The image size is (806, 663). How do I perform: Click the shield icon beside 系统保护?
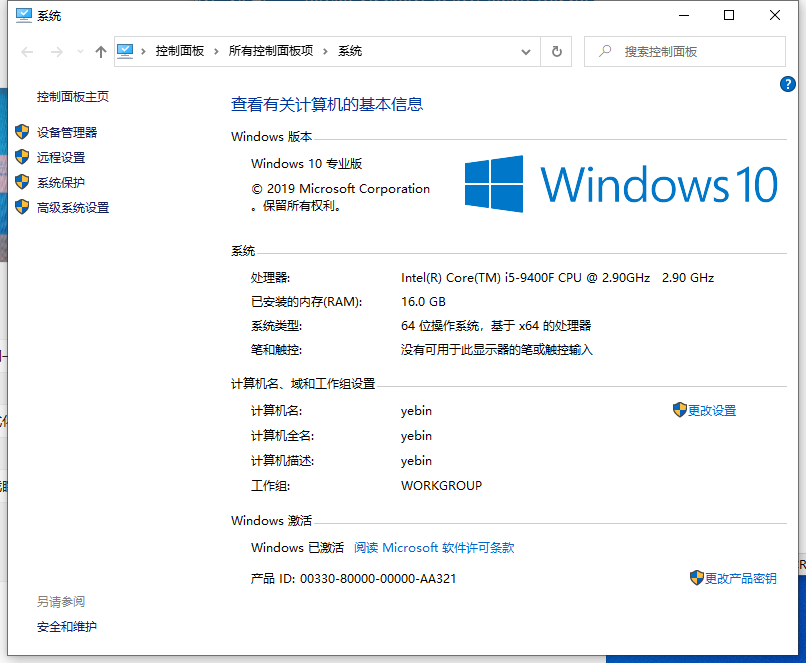22,182
